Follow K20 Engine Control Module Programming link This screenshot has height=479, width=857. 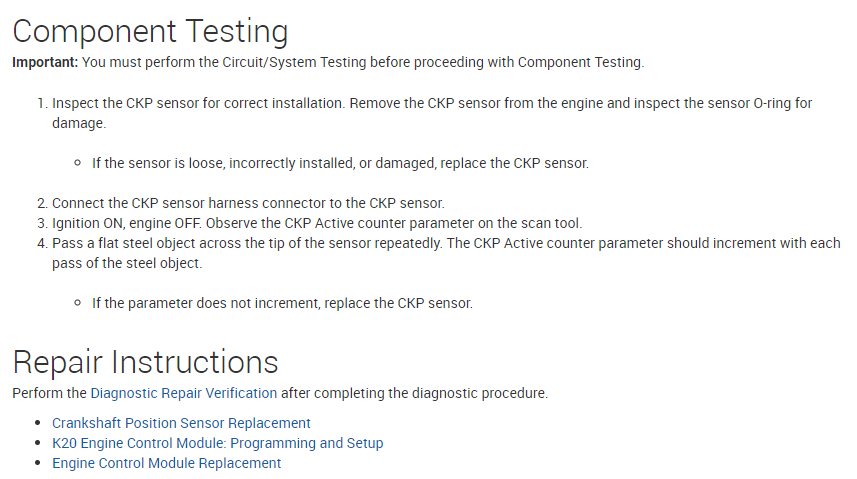pyautogui.click(x=217, y=443)
